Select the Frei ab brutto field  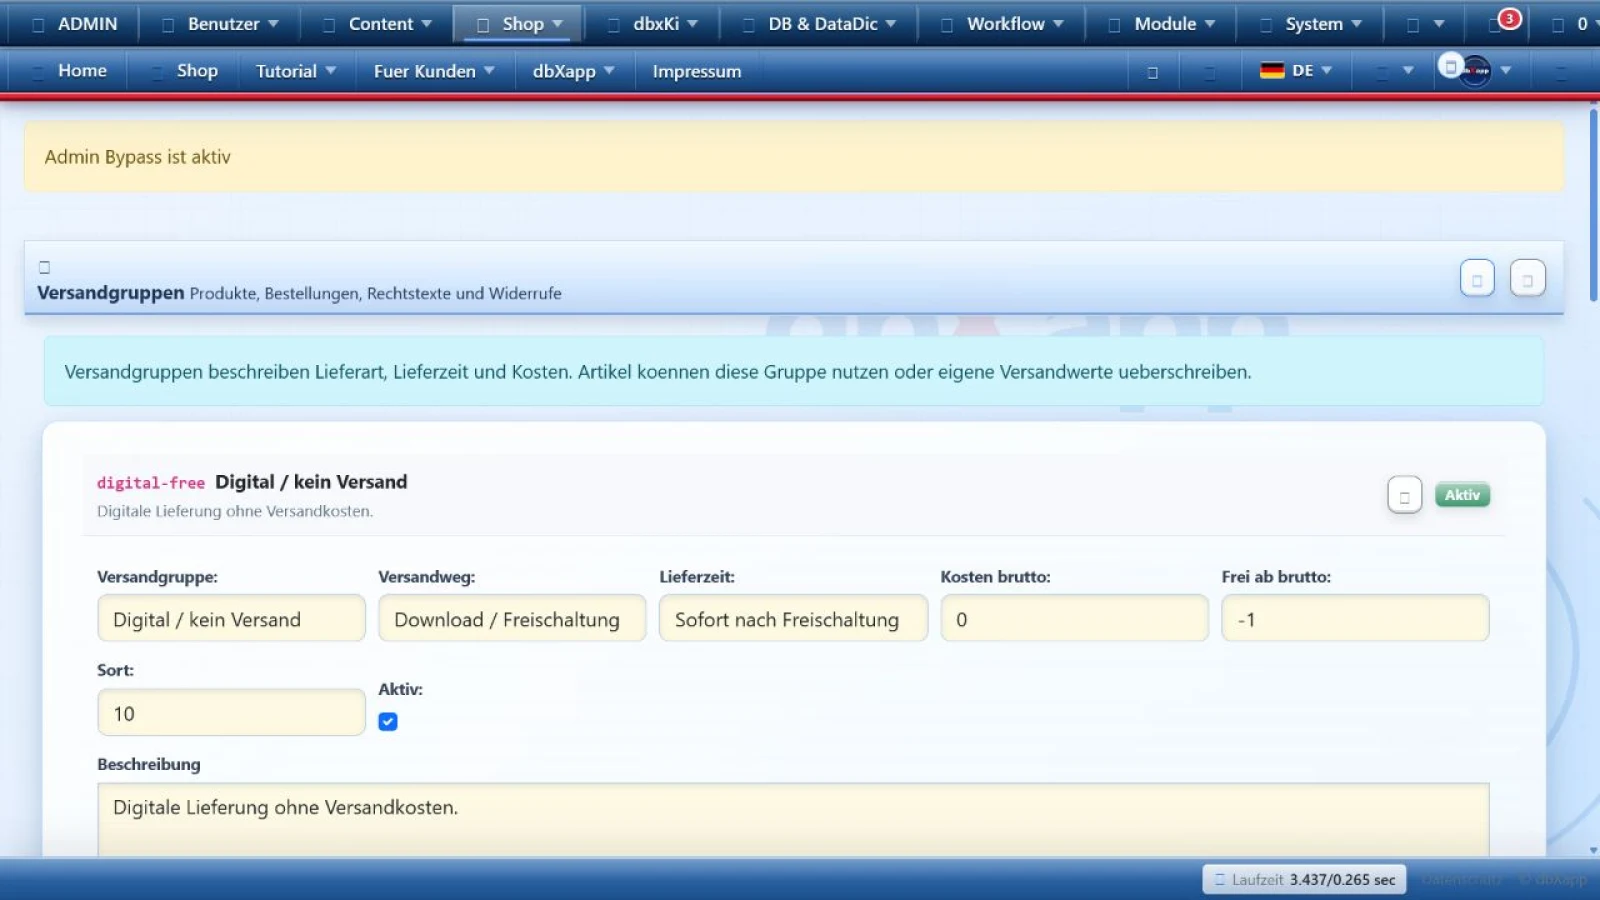point(1355,619)
